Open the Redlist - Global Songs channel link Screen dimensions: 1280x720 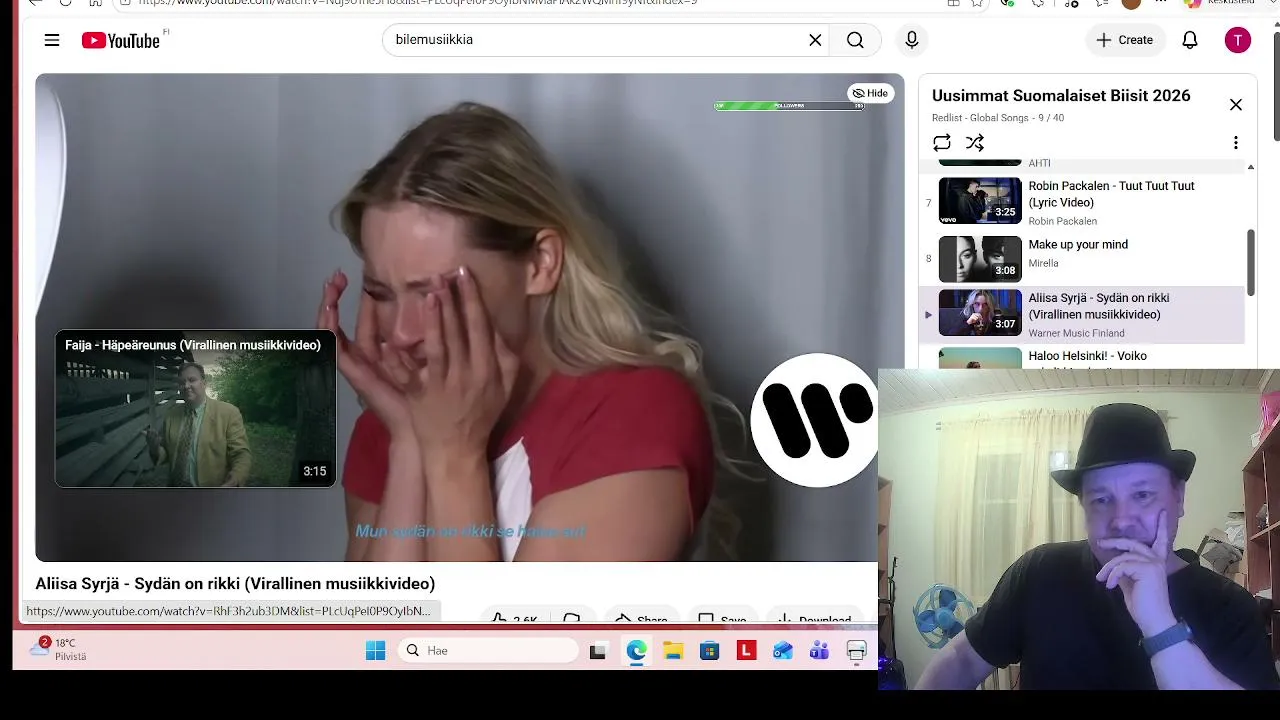point(980,118)
